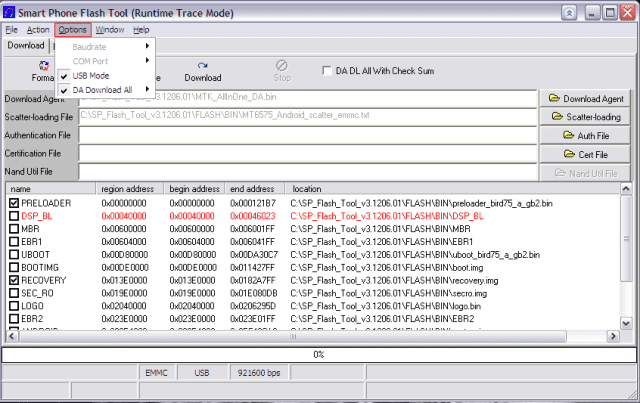The height and width of the screenshot is (403, 640).
Task: Open the Window menu
Action: pos(110,30)
